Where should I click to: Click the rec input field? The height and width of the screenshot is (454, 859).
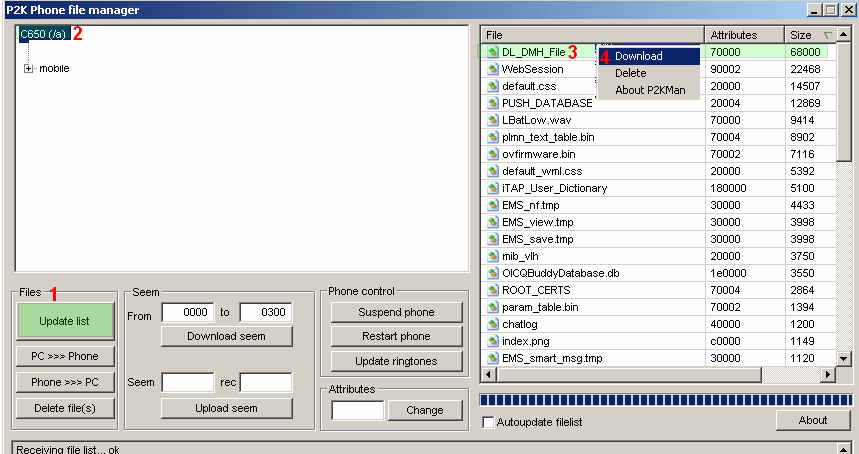point(266,382)
